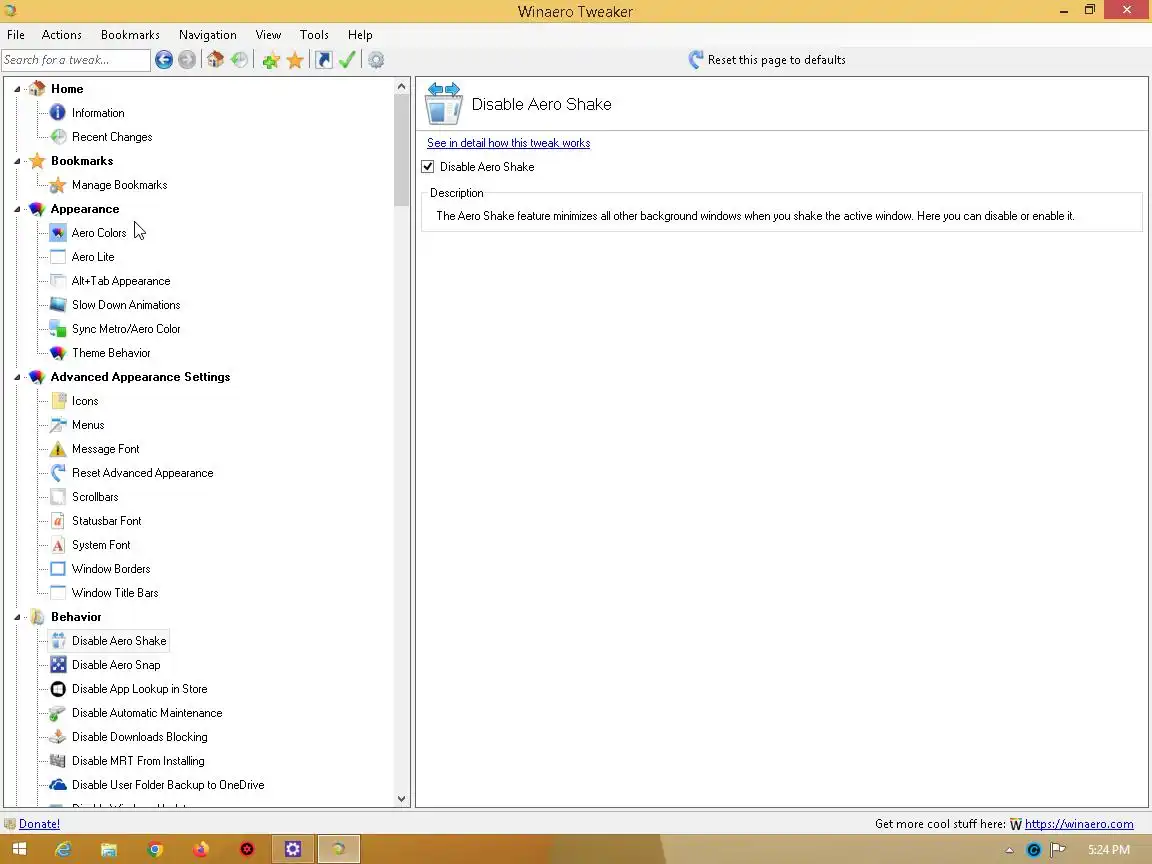Click the green checkmark toolbar icon
This screenshot has height=864, width=1152.
click(348, 60)
